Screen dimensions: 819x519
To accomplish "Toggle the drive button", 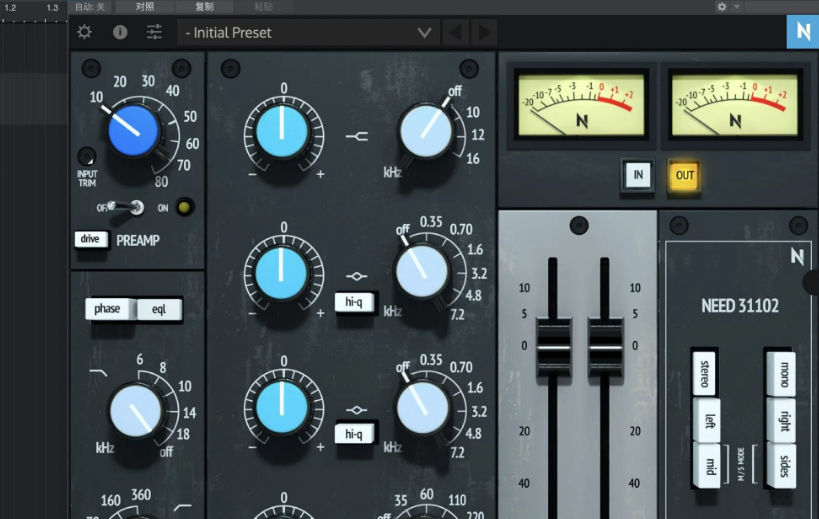I will click(x=91, y=239).
